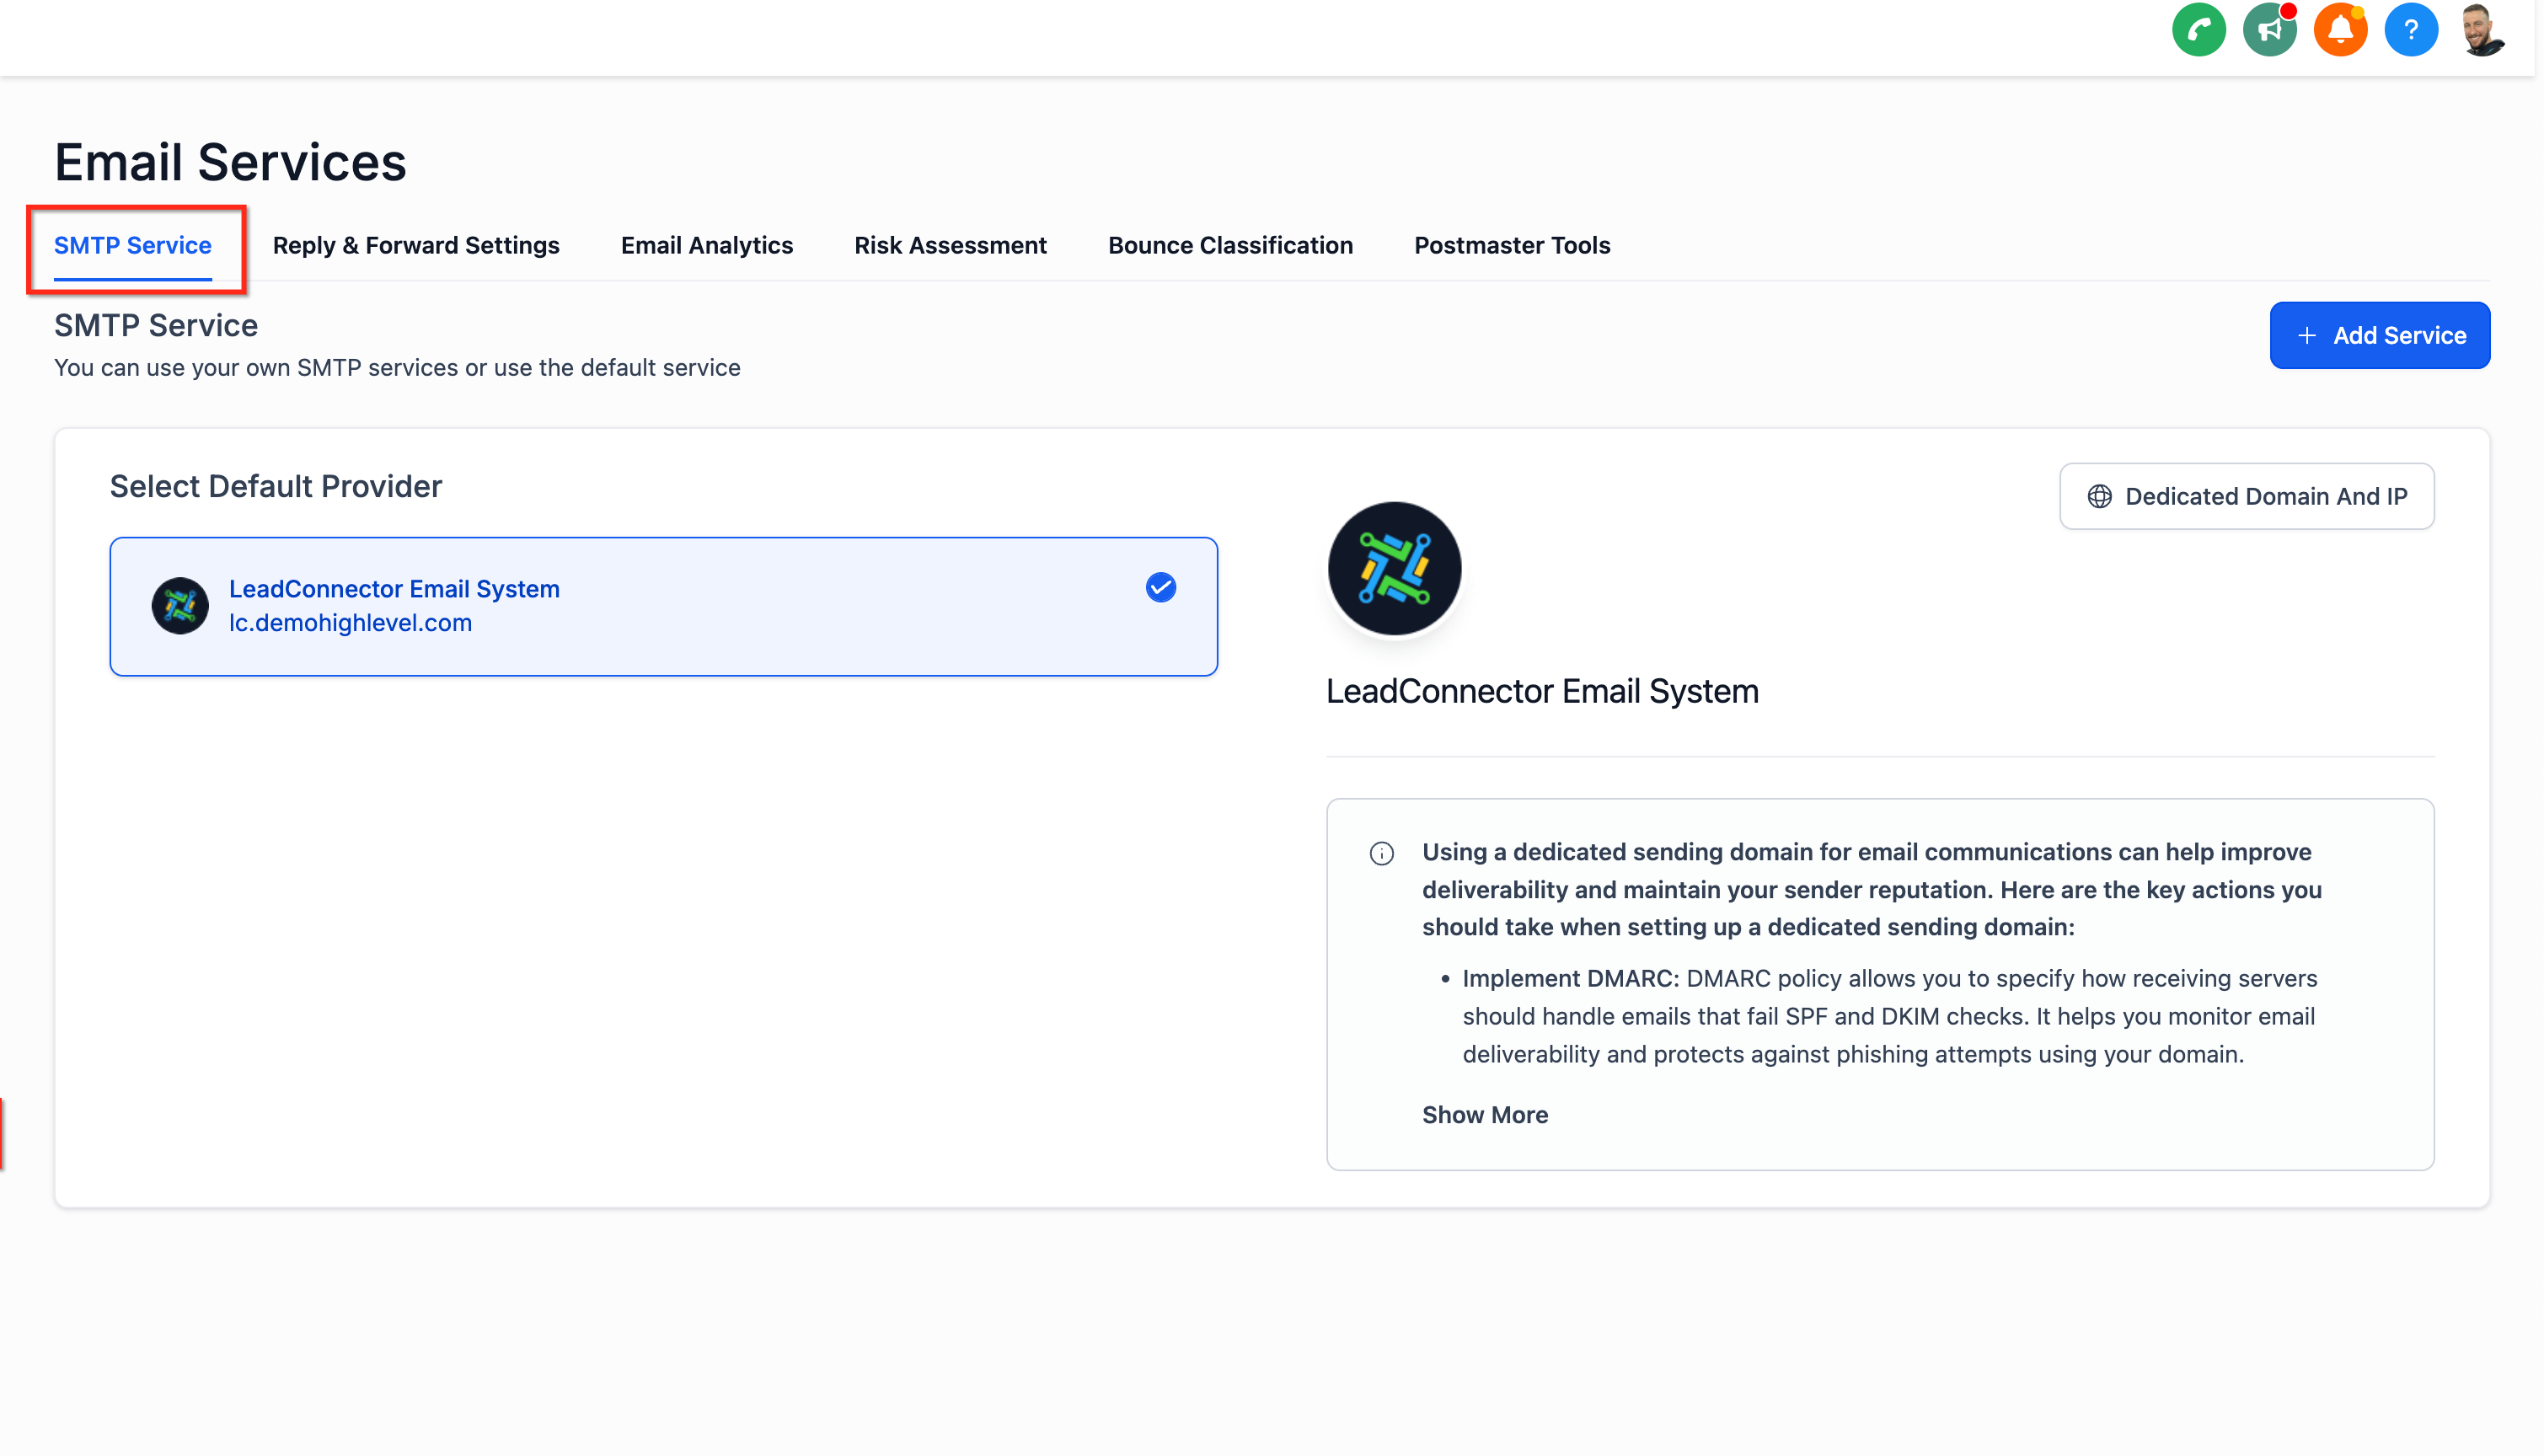Click the Dedicated Domain And IP button

(2246, 496)
